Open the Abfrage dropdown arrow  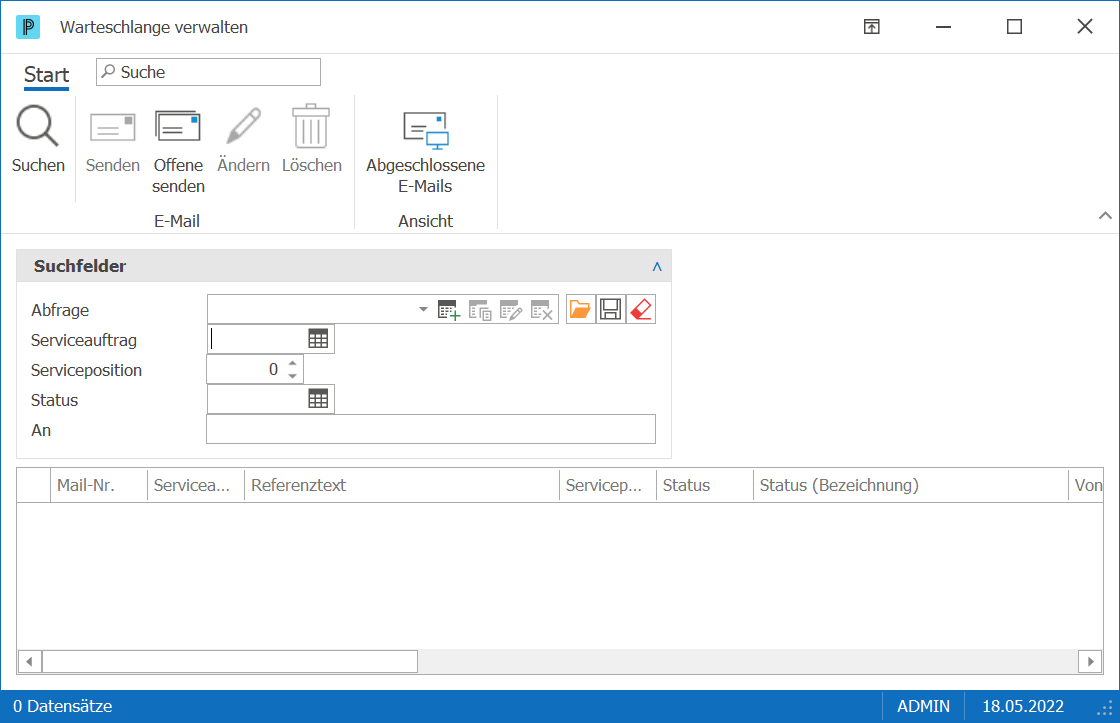point(423,309)
